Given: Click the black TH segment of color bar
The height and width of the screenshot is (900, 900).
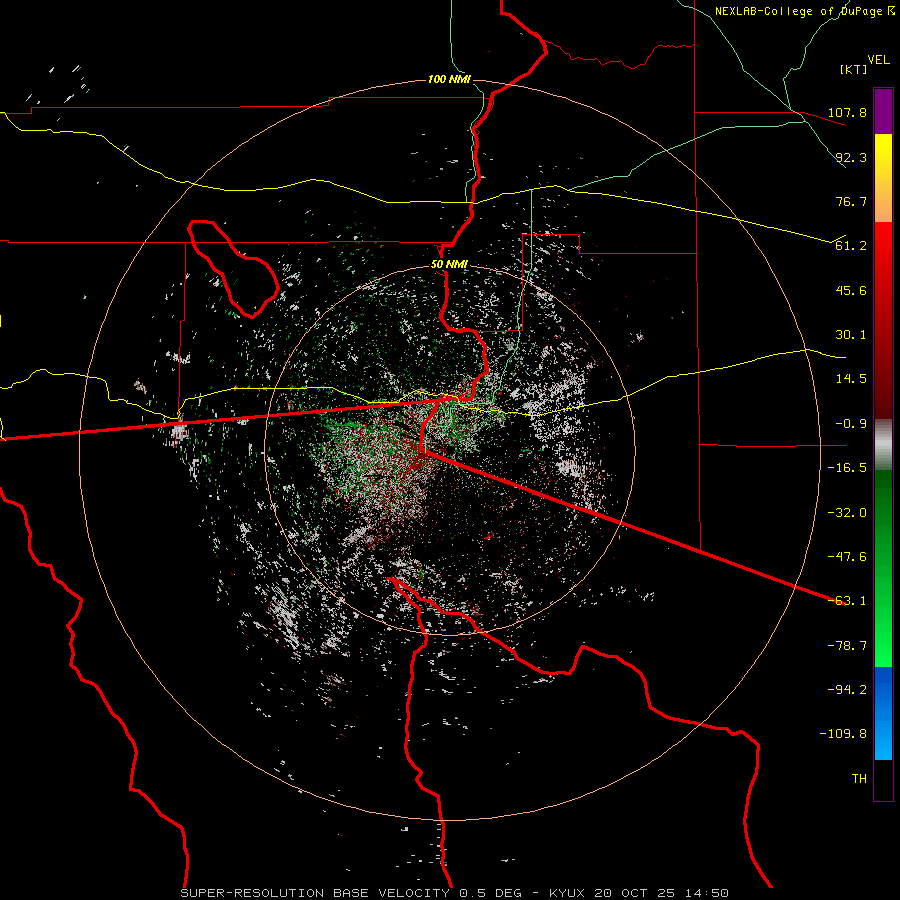Looking at the screenshot, I should (883, 779).
